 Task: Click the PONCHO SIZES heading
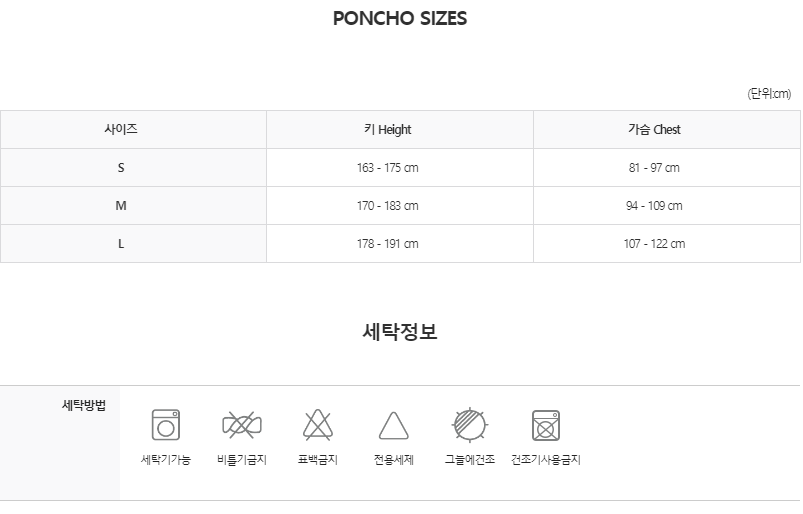pyautogui.click(x=400, y=19)
